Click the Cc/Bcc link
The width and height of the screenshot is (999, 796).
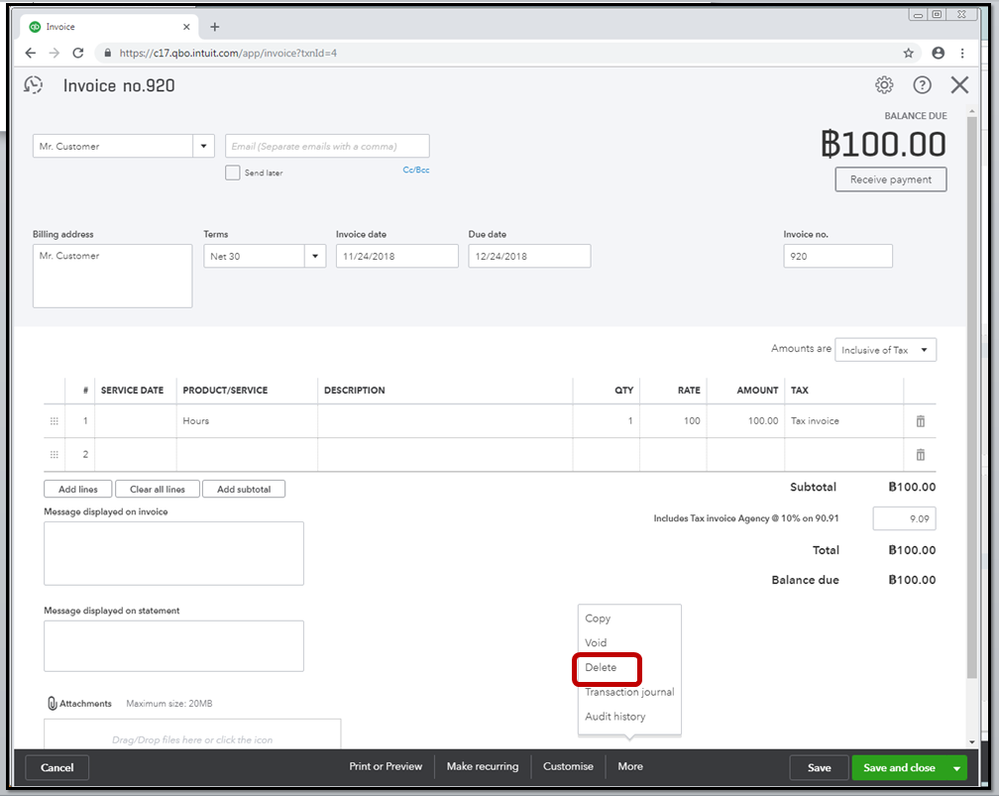416,170
